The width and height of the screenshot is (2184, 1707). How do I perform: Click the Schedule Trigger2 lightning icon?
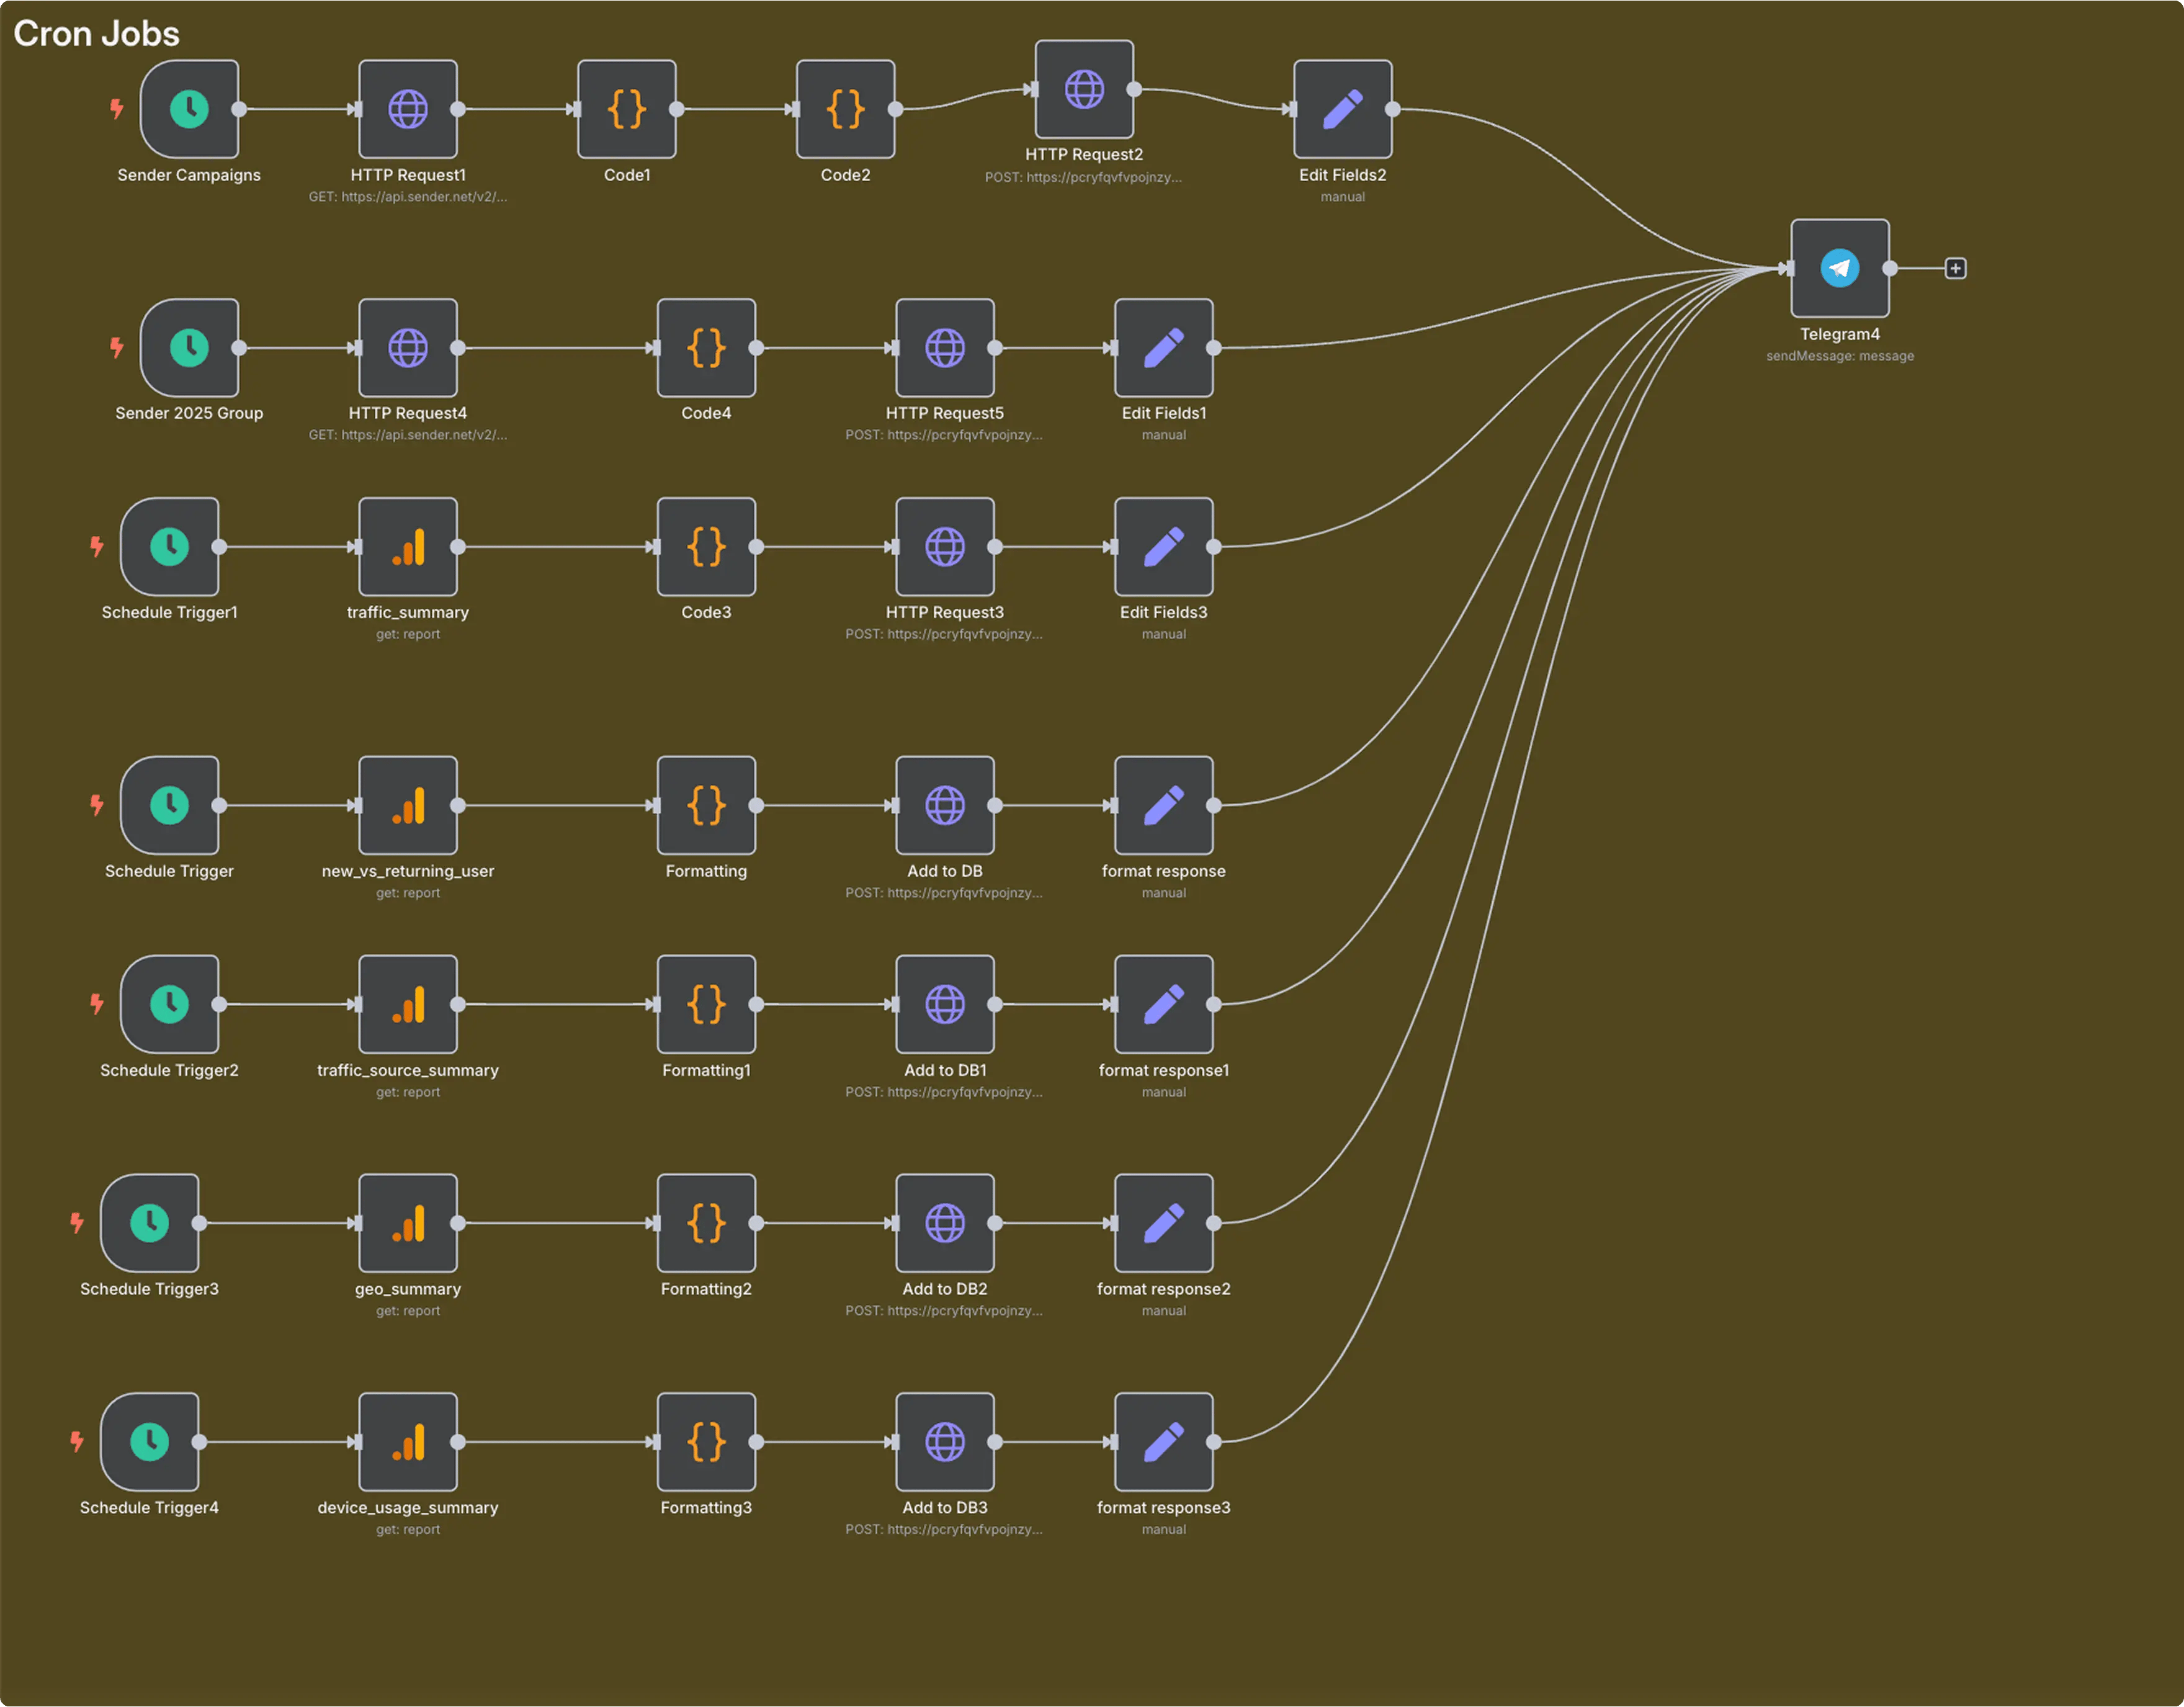(97, 1003)
